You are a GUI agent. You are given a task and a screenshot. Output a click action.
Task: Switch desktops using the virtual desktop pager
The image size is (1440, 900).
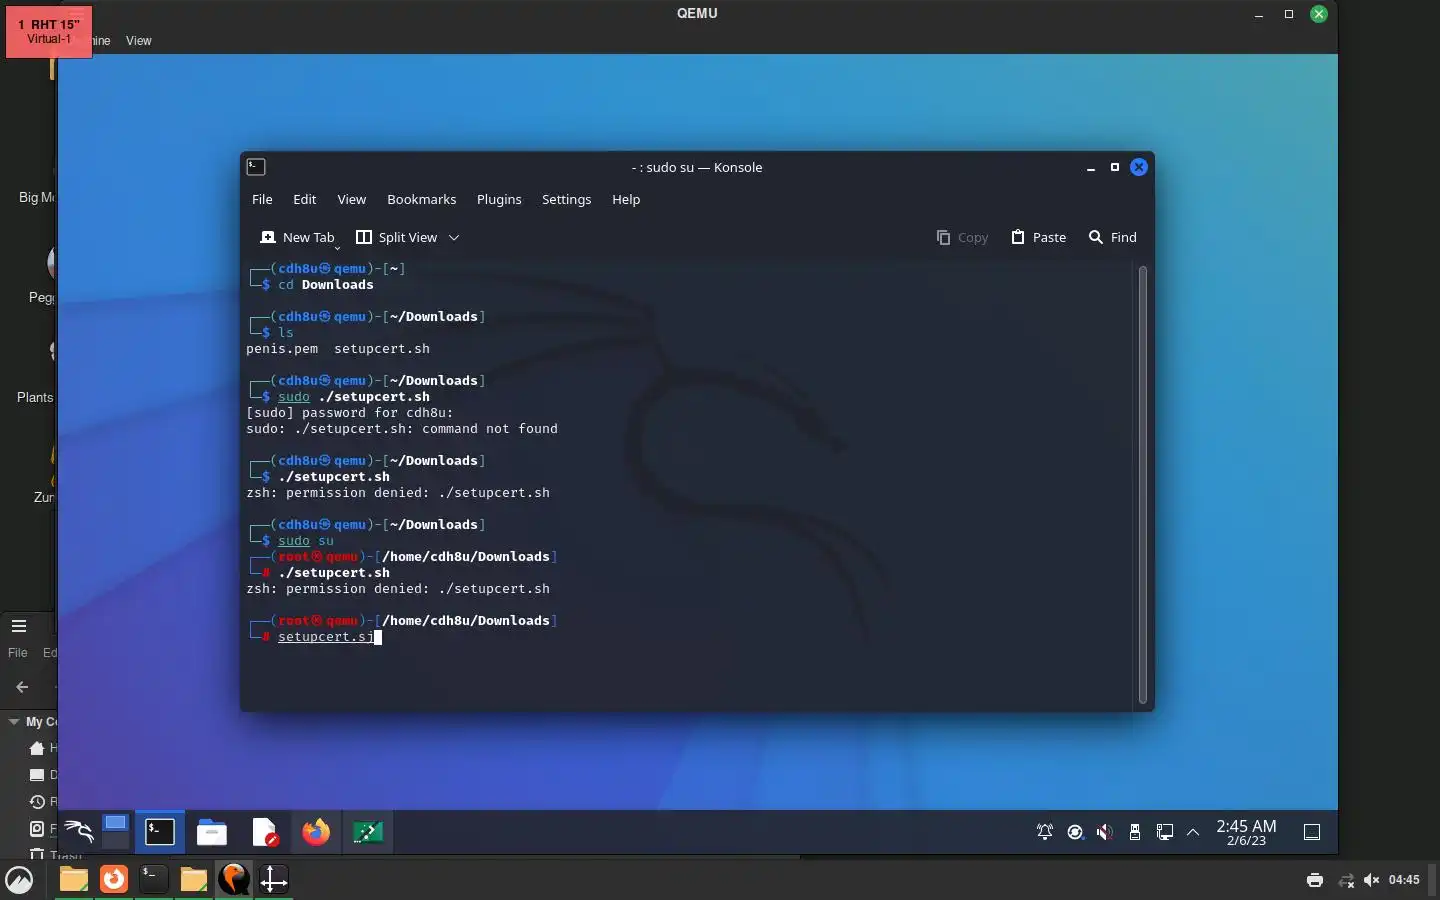[116, 831]
